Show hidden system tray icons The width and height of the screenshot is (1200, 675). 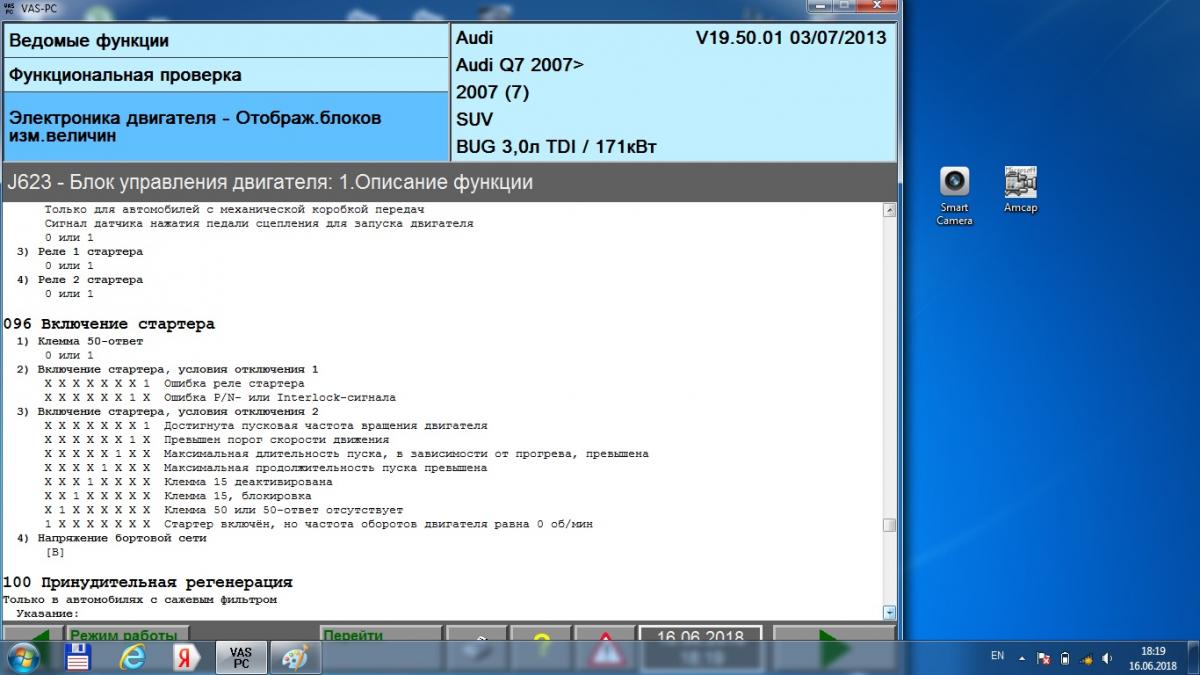coord(1022,658)
